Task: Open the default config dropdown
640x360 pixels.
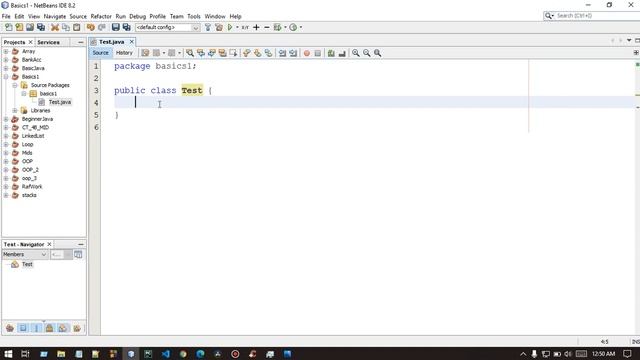Action: click(196, 27)
